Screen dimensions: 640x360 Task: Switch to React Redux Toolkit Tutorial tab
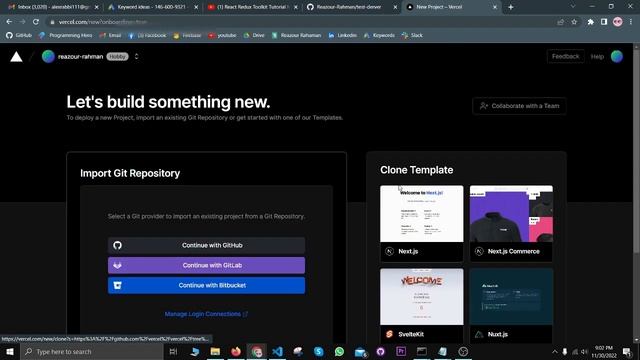(251, 7)
